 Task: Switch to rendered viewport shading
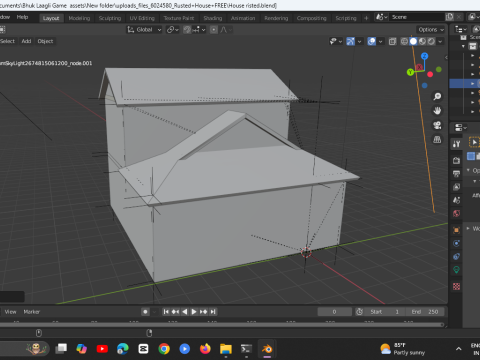tap(431, 41)
